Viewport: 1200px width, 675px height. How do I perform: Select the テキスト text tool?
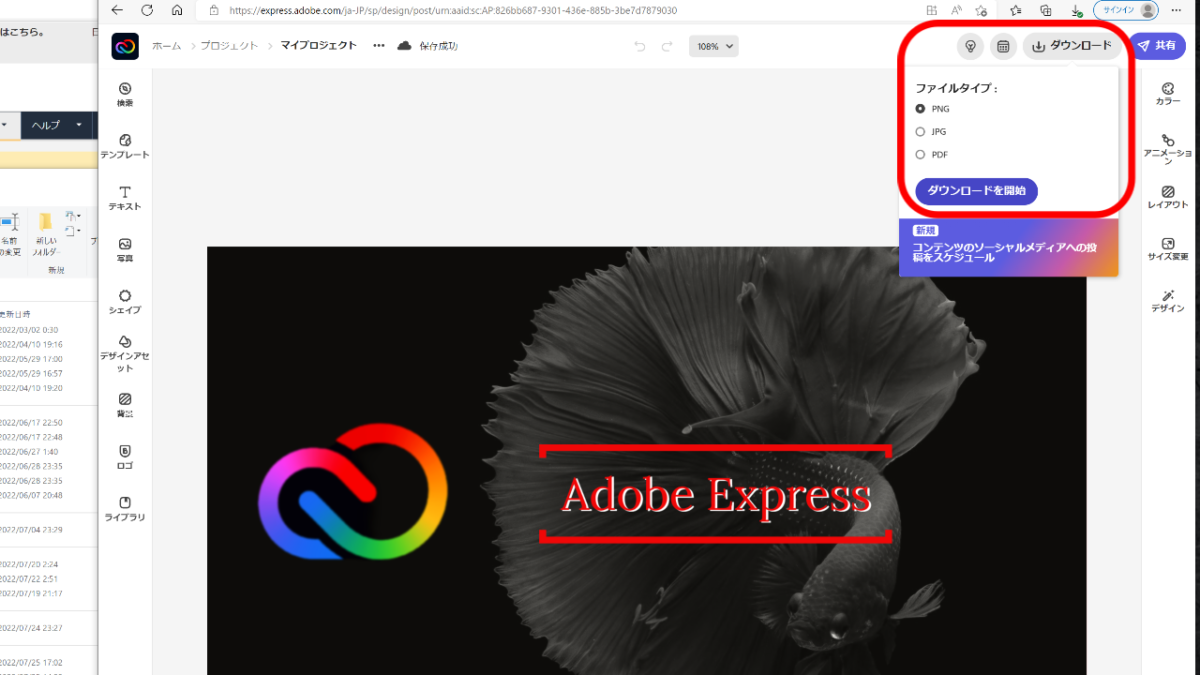(x=125, y=198)
